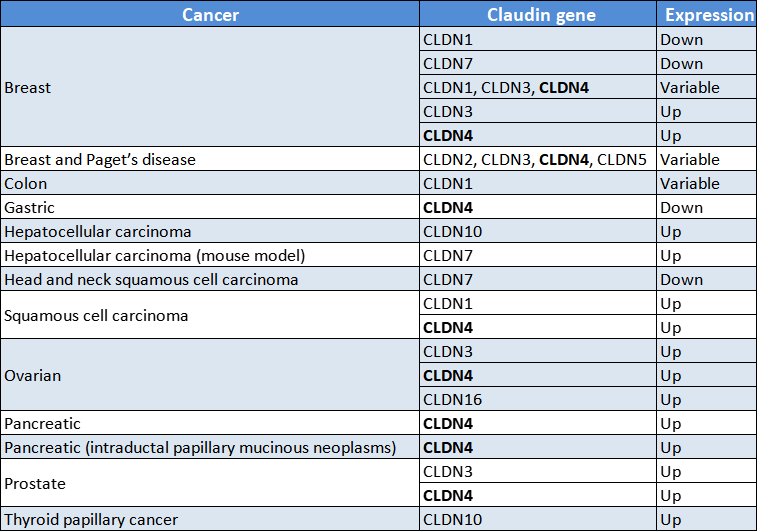Screen dimensions: 757x531
Task: Click the Cancer column header
Action: [210, 15]
